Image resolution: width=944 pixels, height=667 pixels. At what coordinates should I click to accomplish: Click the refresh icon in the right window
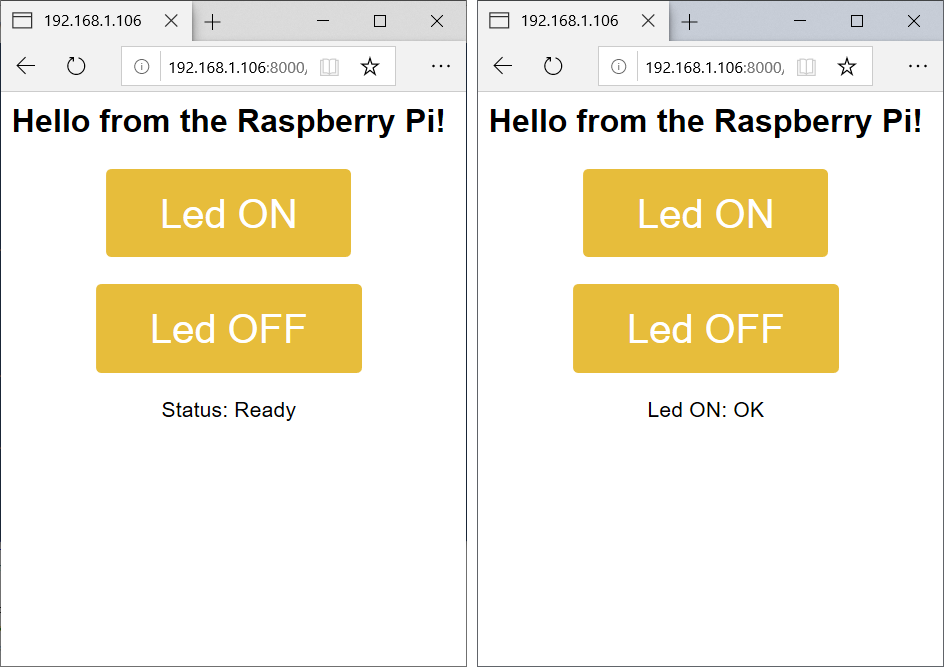click(553, 65)
